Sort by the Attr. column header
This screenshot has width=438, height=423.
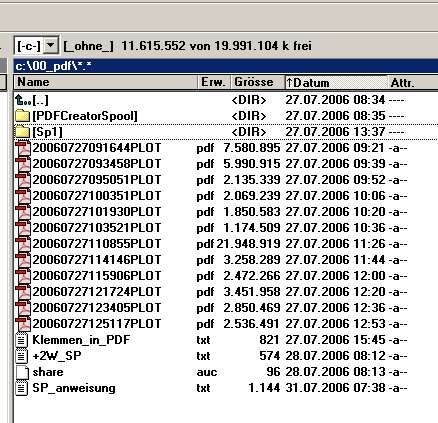(x=413, y=82)
